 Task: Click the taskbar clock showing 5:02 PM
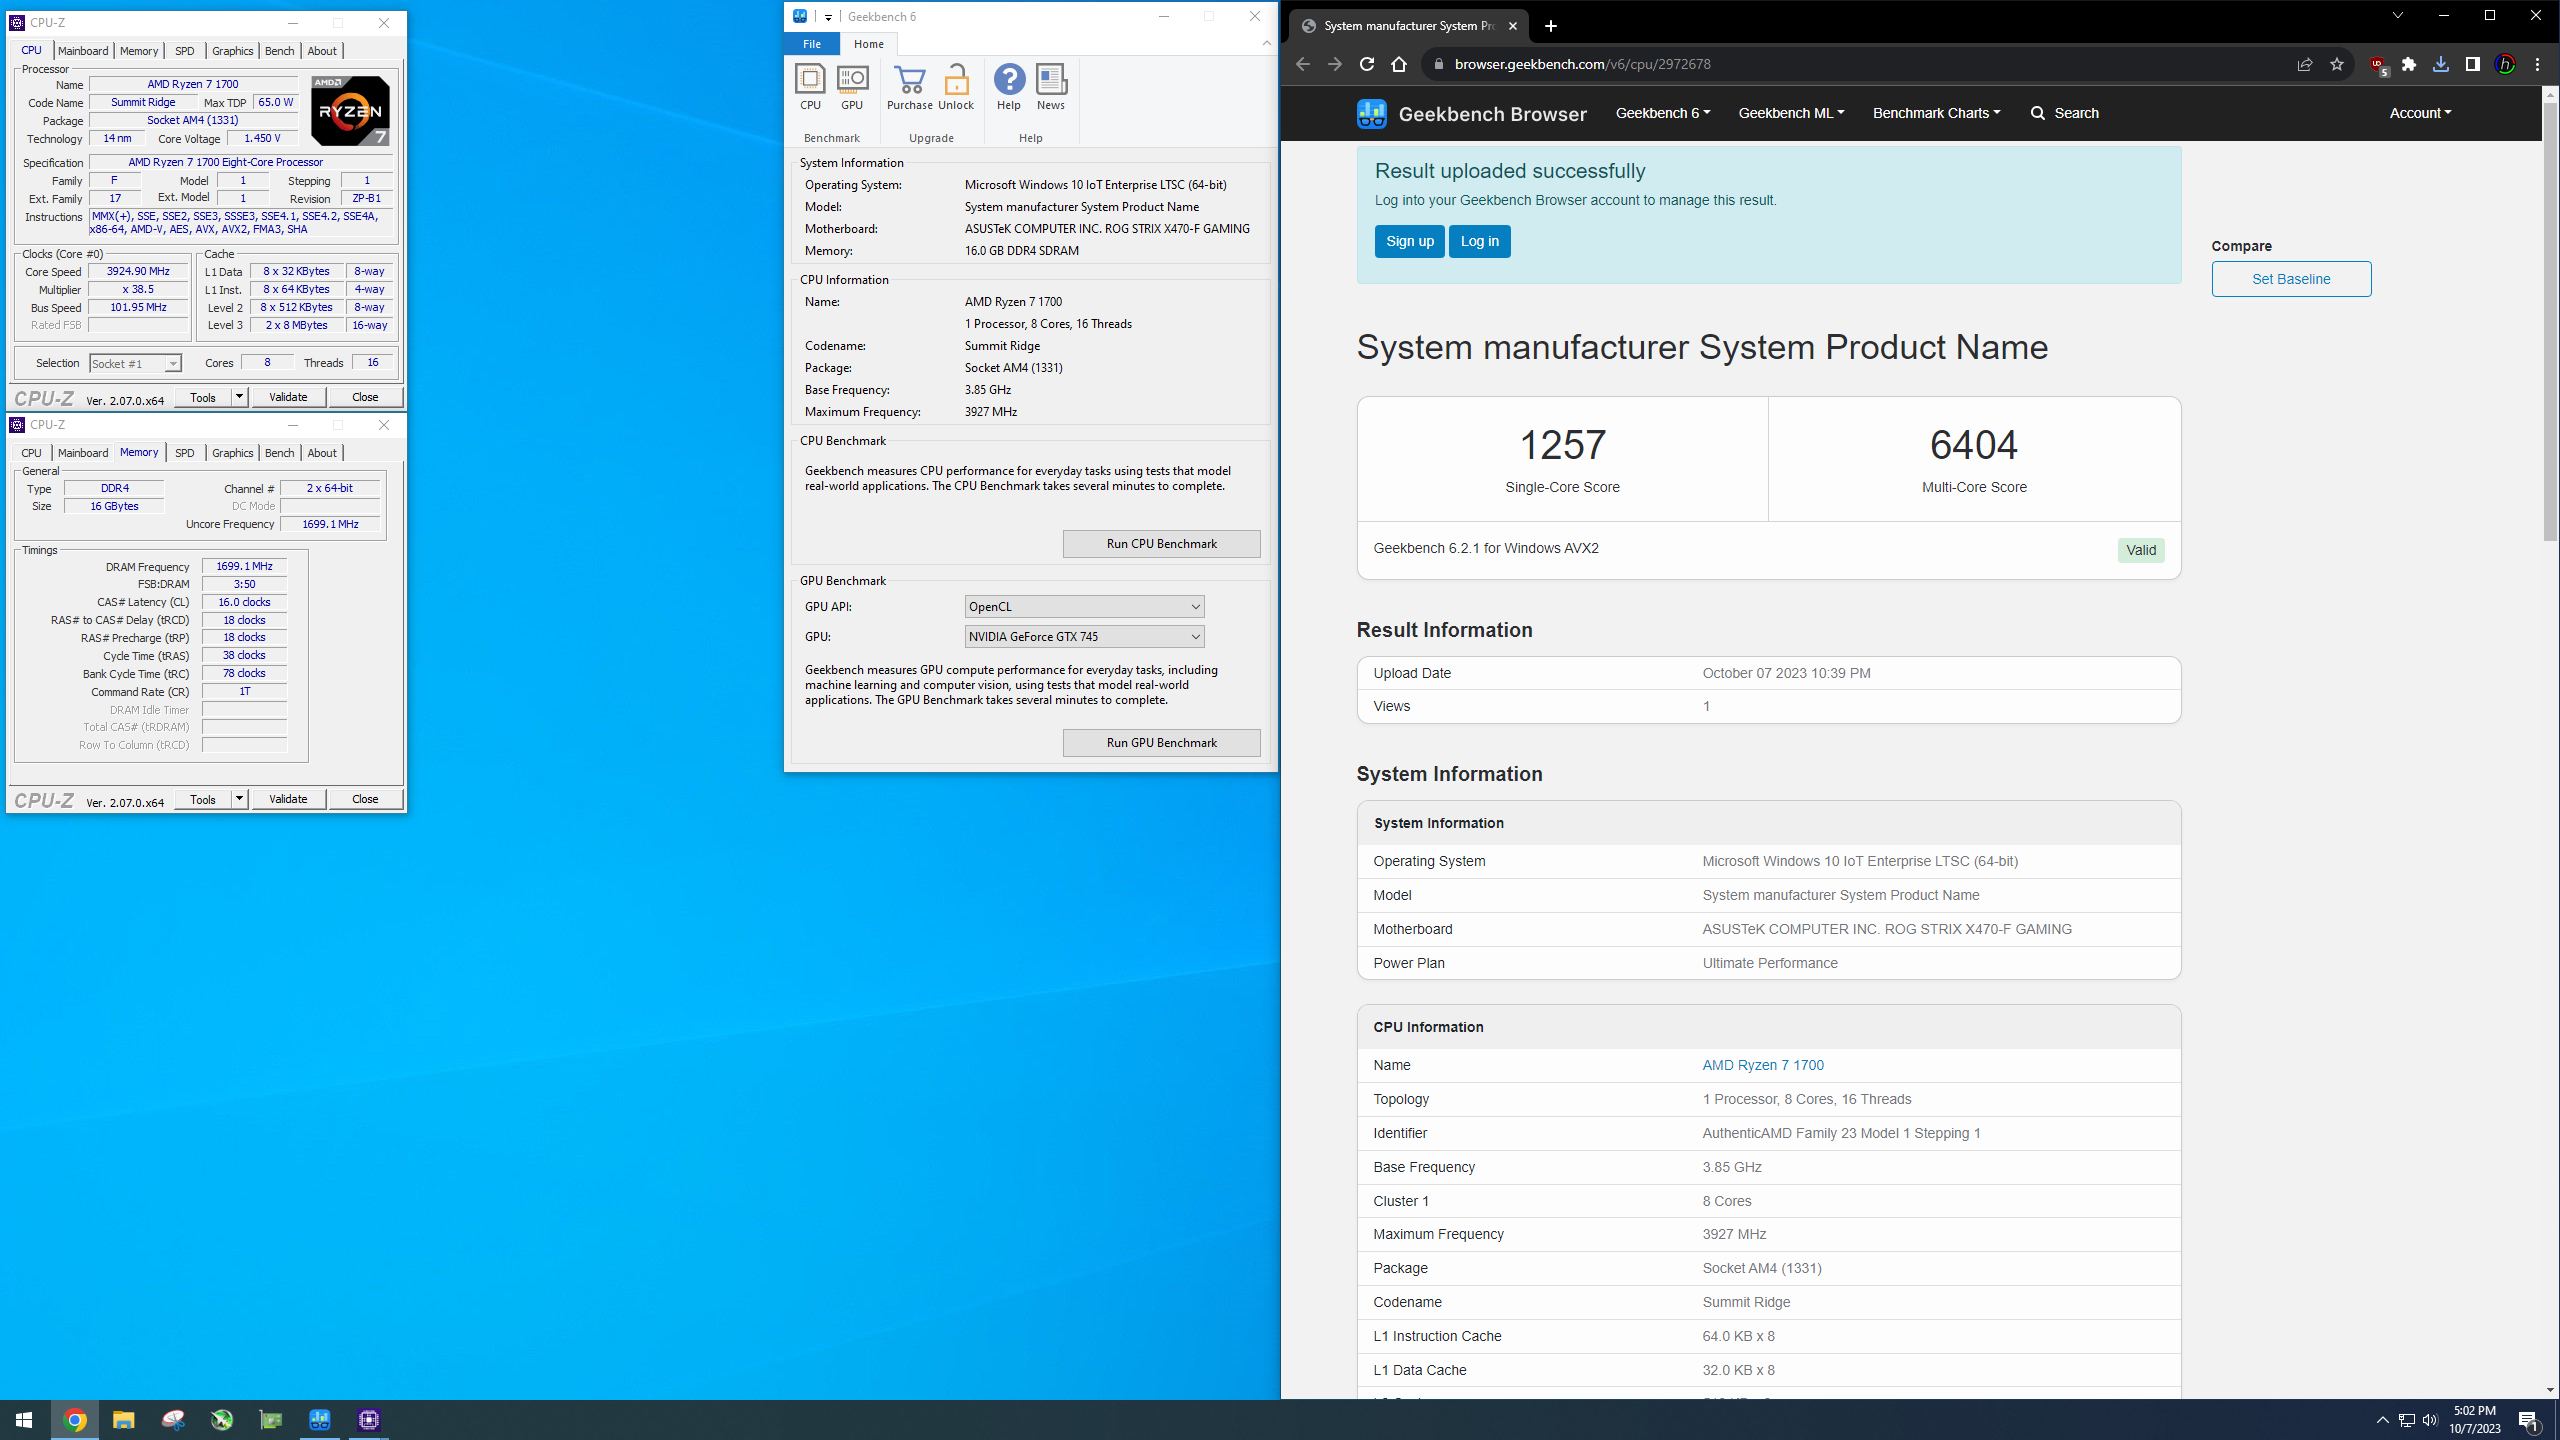tap(2475, 1420)
